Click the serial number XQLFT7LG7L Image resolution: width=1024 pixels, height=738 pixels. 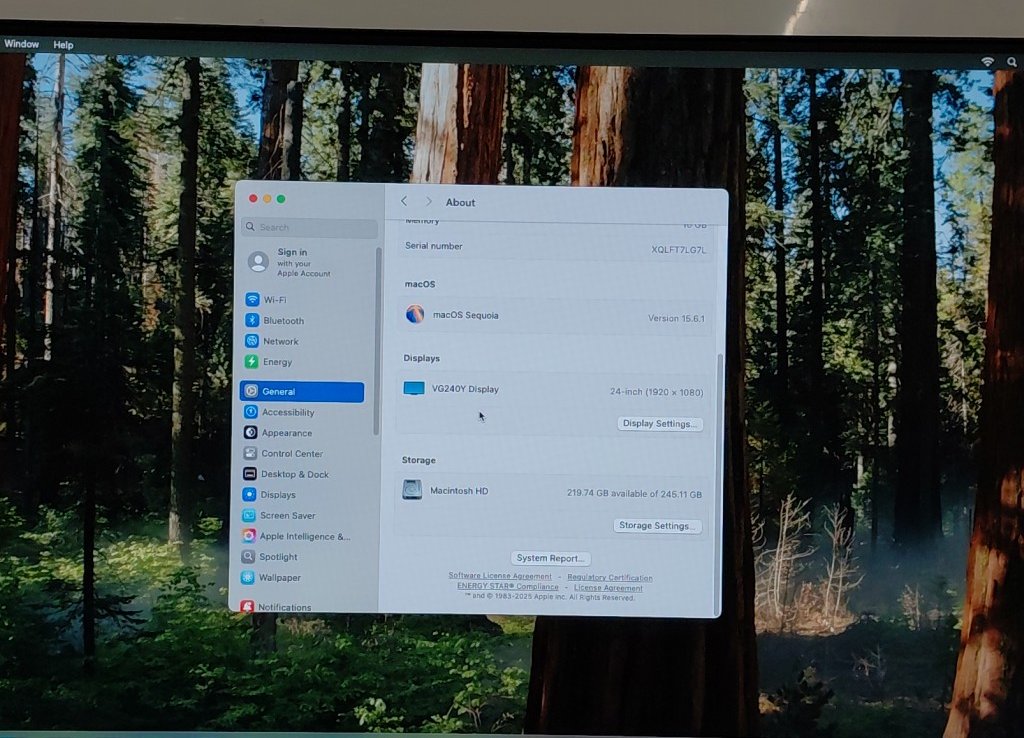pyautogui.click(x=679, y=249)
